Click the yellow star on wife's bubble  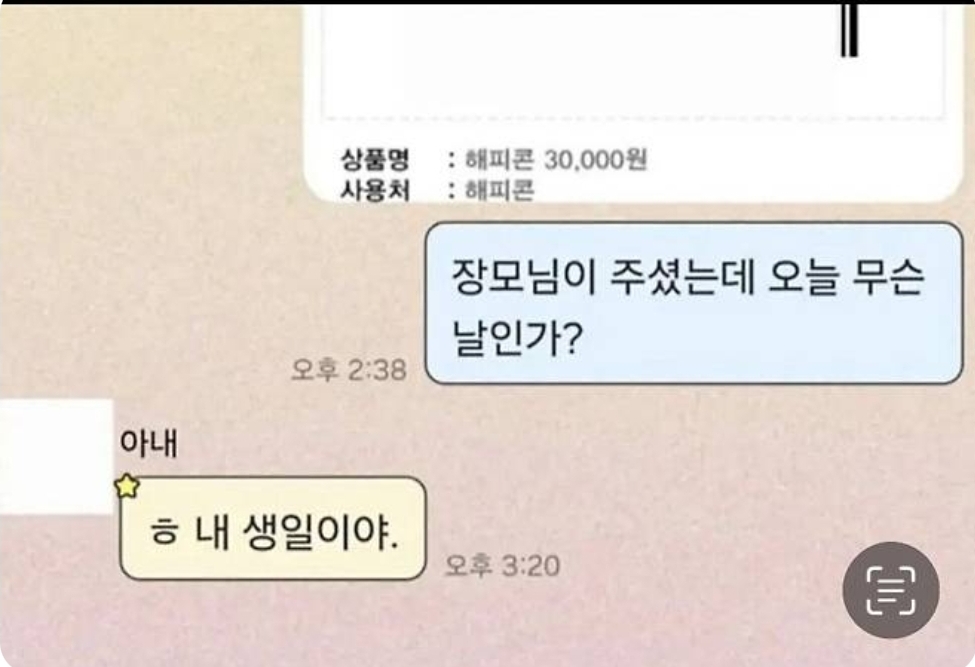coord(127,486)
